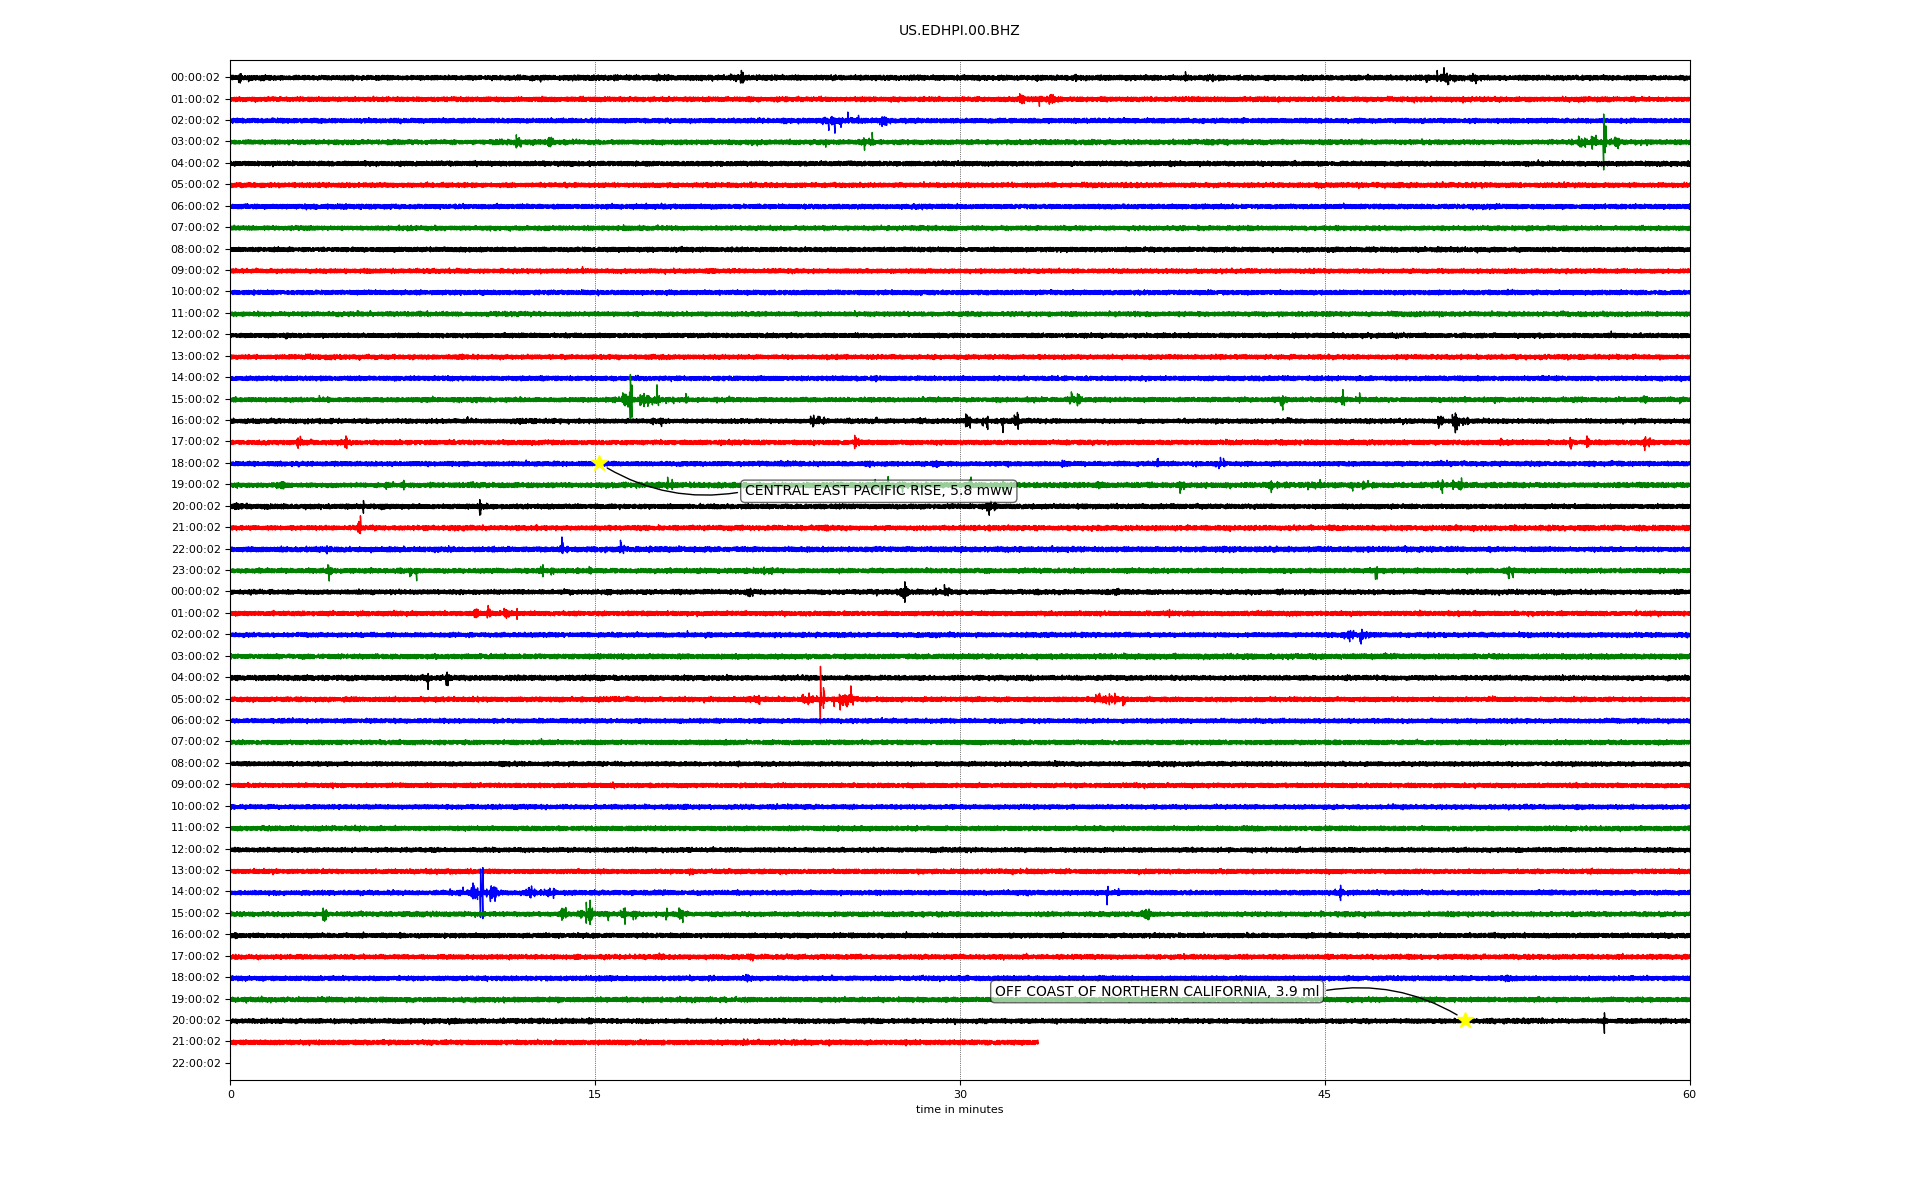
Task: Click the plot title US.EDHPI.00.BHZ
Action: click(x=959, y=31)
